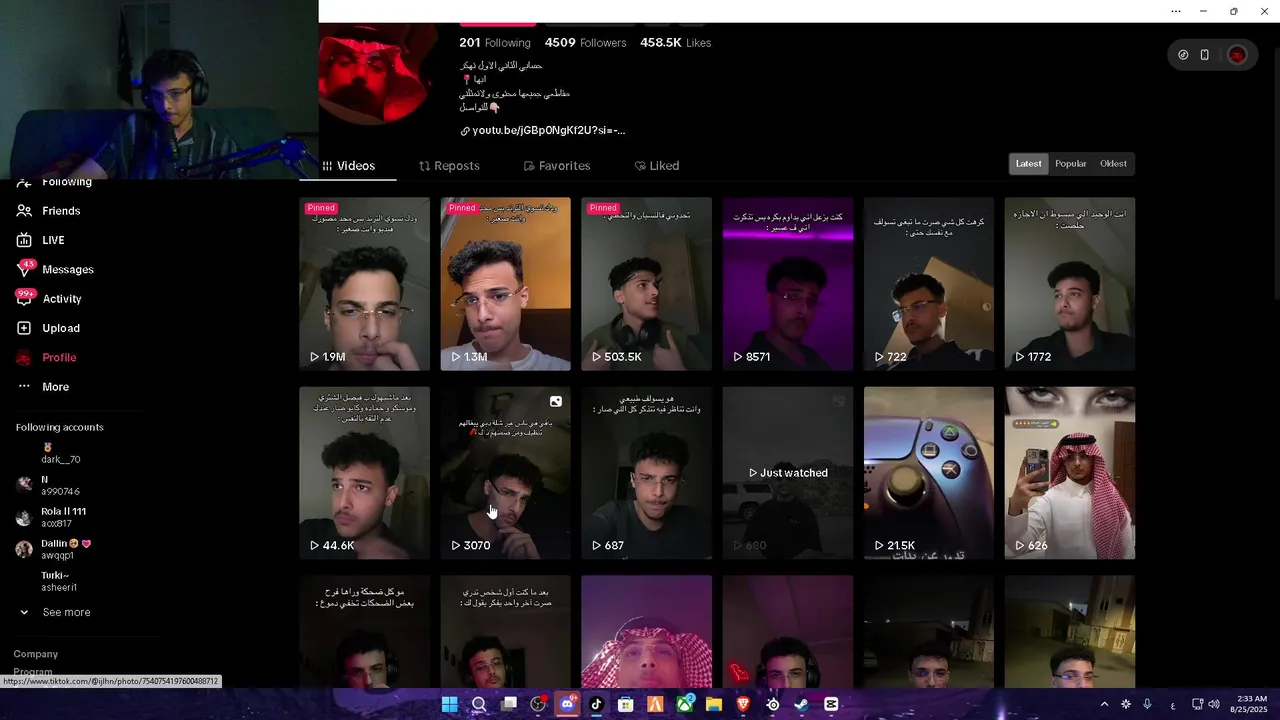
Task: Open the video with 8571 views
Action: [788, 284]
